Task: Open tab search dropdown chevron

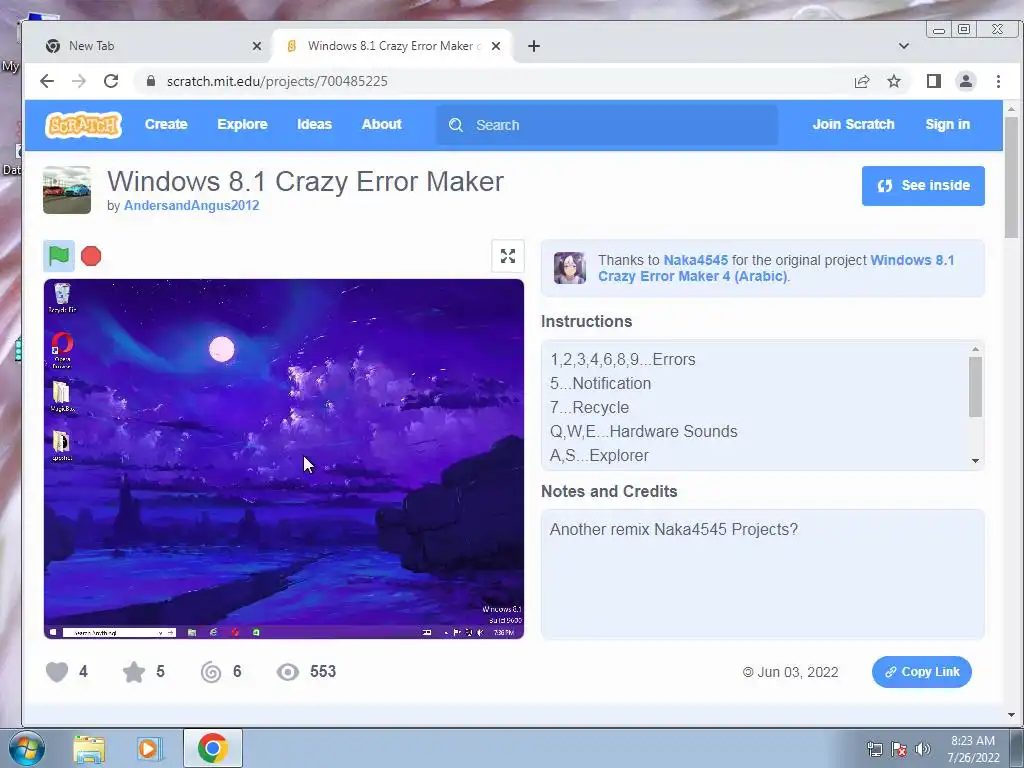Action: pos(904,46)
